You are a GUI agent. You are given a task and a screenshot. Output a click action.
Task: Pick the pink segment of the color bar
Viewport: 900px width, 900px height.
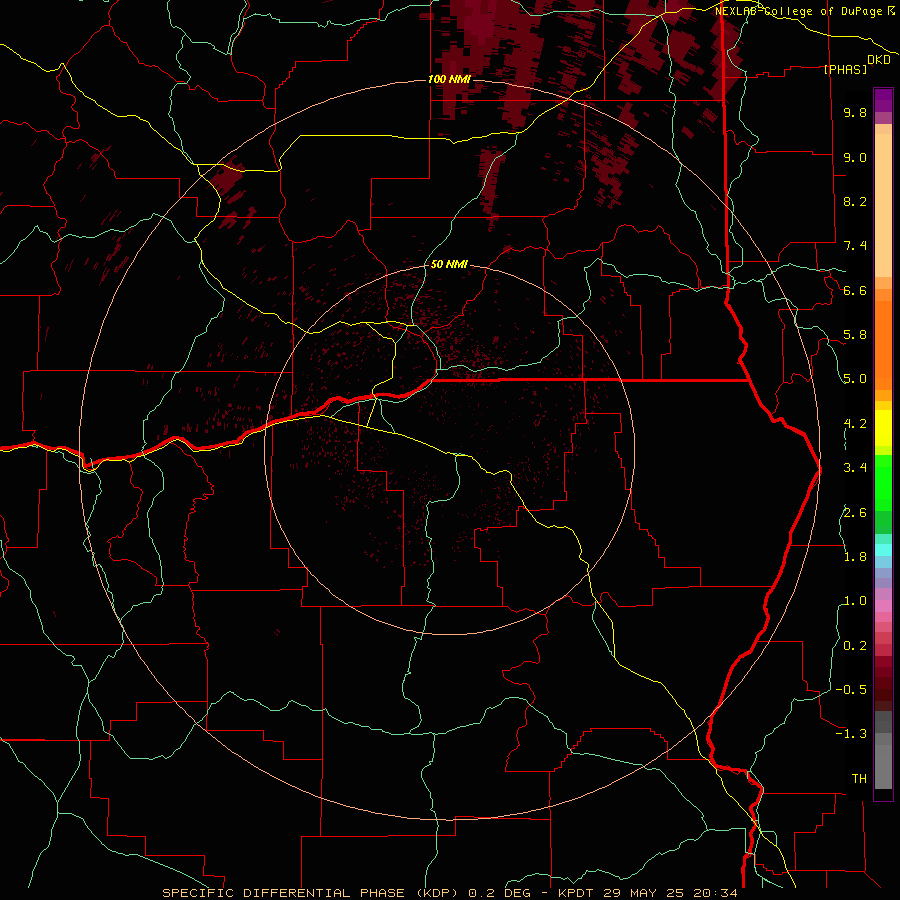coord(883,606)
